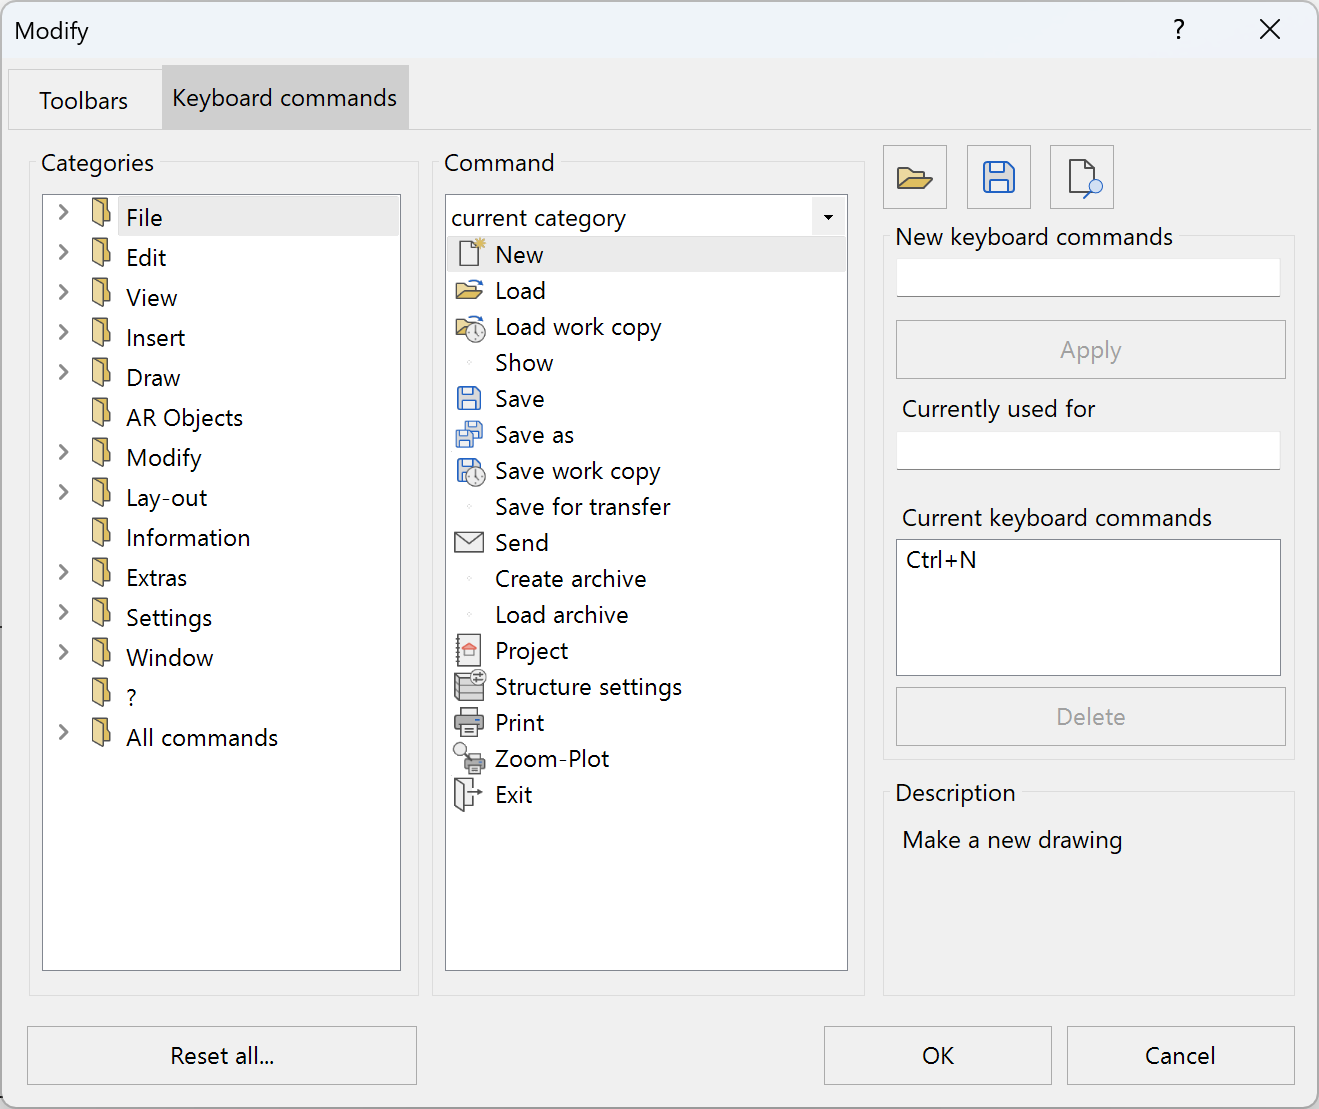The image size is (1319, 1109).
Task: Open a keyboard command file using the folder icon
Action: tap(914, 177)
